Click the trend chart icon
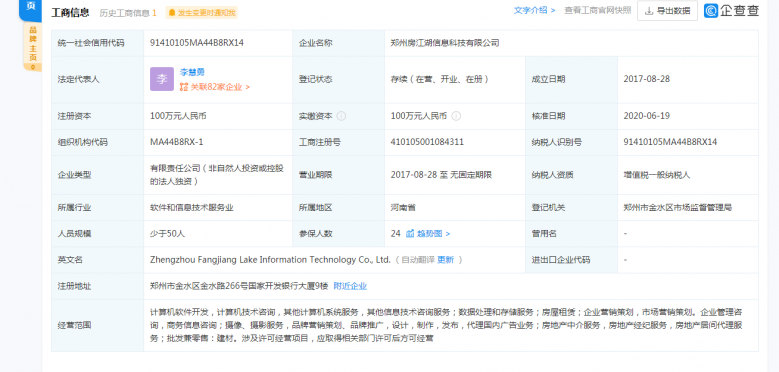The image size is (779, 372). tap(410, 233)
